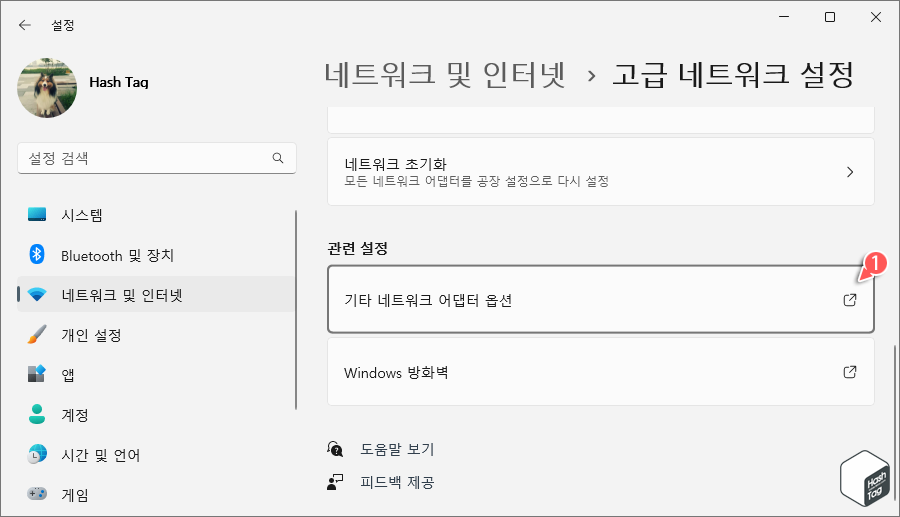
Task: Select the 시간 및 언어 globe clock icon
Action: click(x=37, y=454)
